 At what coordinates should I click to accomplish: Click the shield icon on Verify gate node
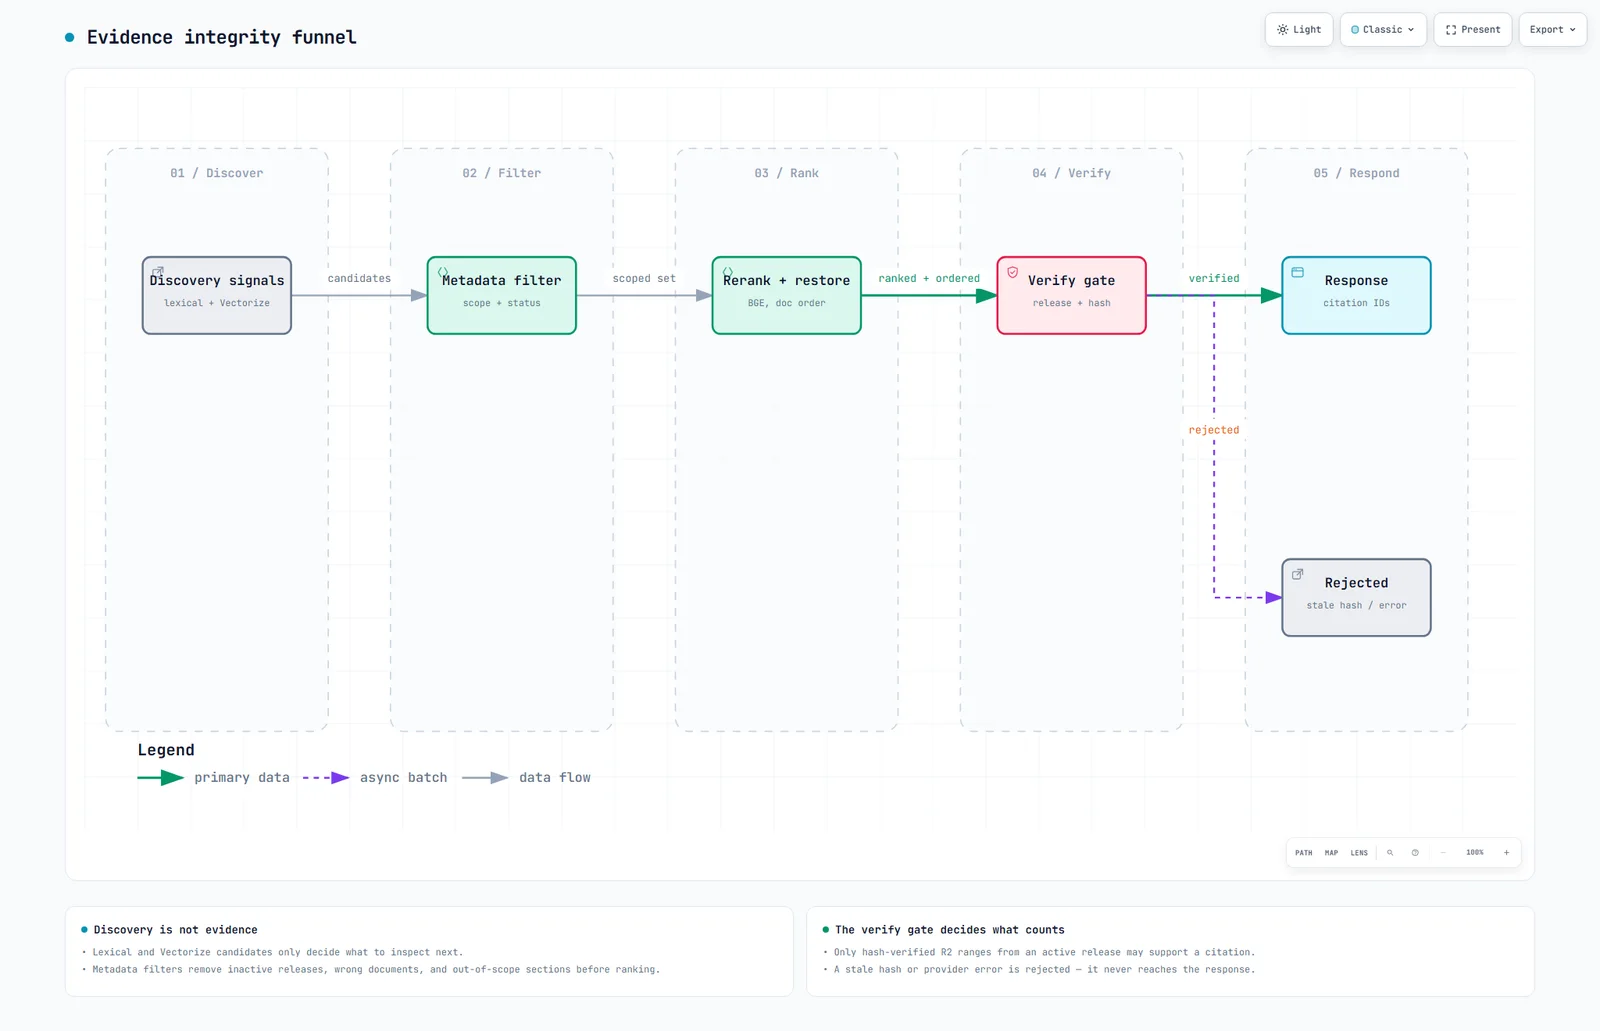pyautogui.click(x=1013, y=272)
